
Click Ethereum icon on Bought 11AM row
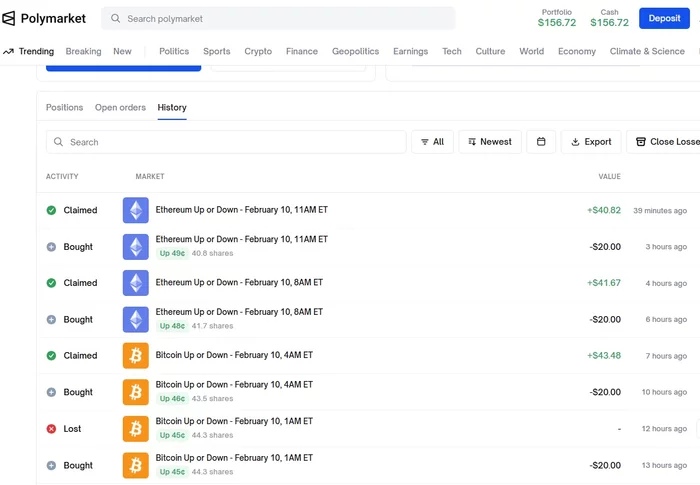point(136,247)
